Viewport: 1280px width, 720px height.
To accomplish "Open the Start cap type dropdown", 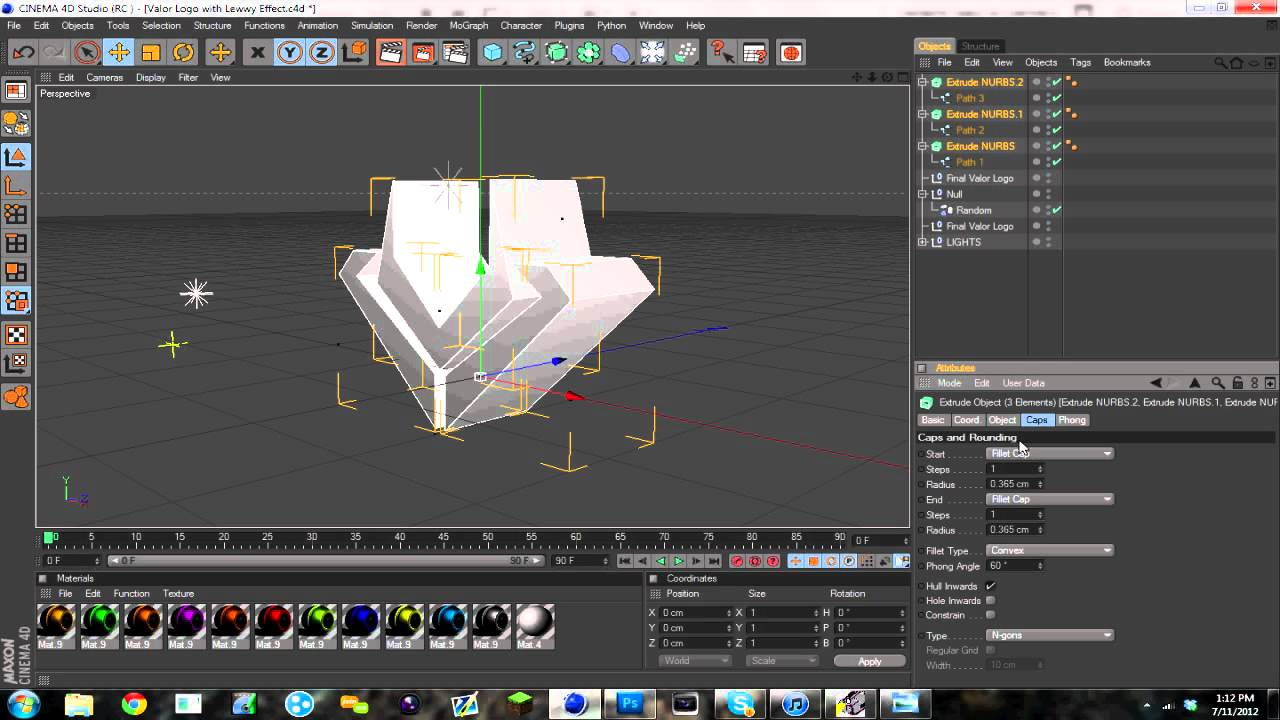I will [x=1050, y=453].
